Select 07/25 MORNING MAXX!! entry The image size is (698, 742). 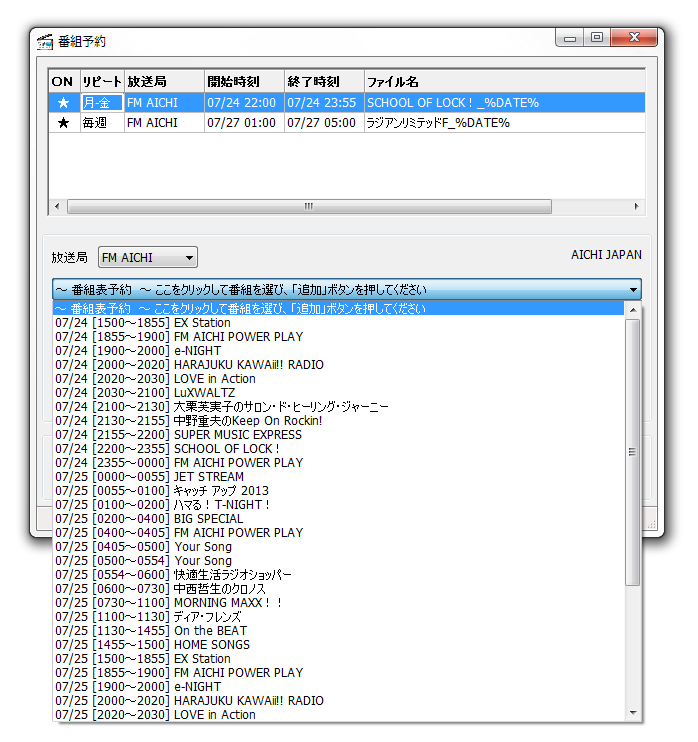338,603
